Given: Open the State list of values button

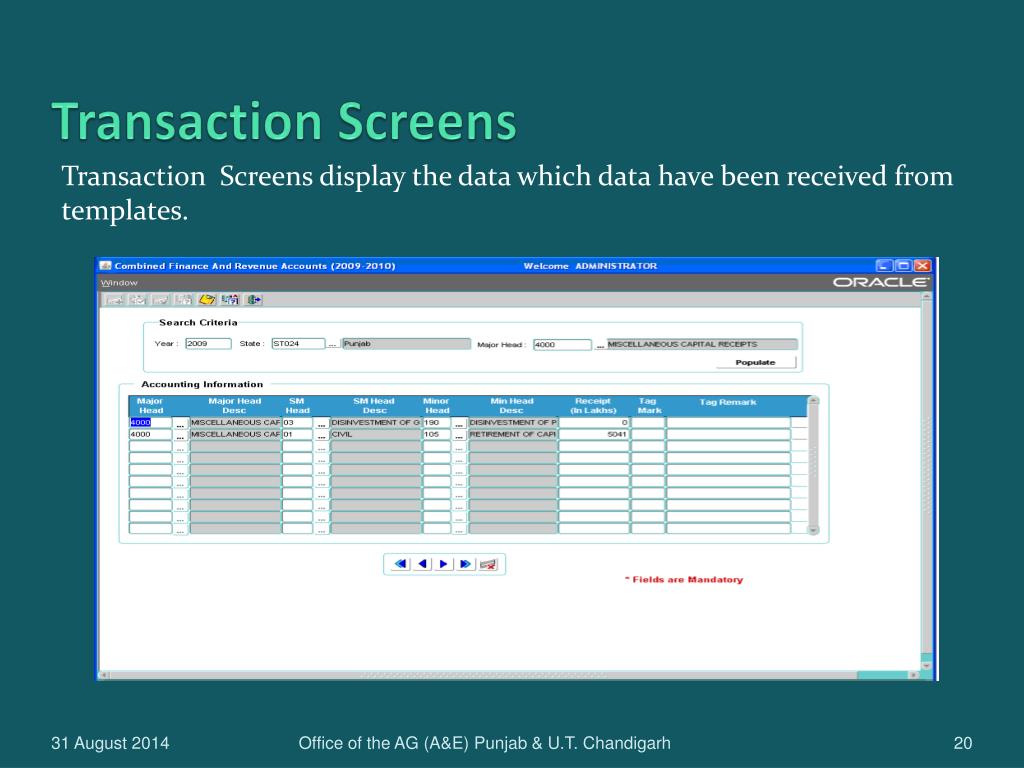Looking at the screenshot, I should 332,344.
